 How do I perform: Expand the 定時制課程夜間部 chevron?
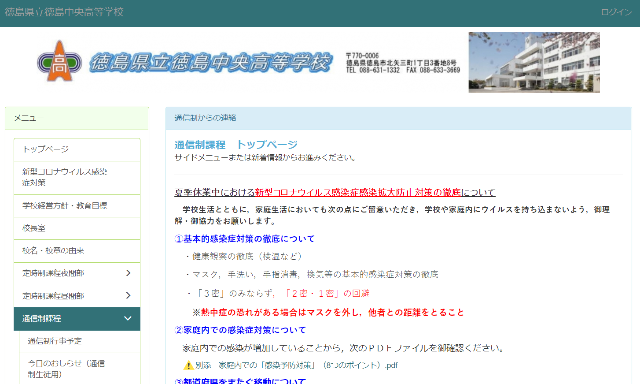[128, 273]
